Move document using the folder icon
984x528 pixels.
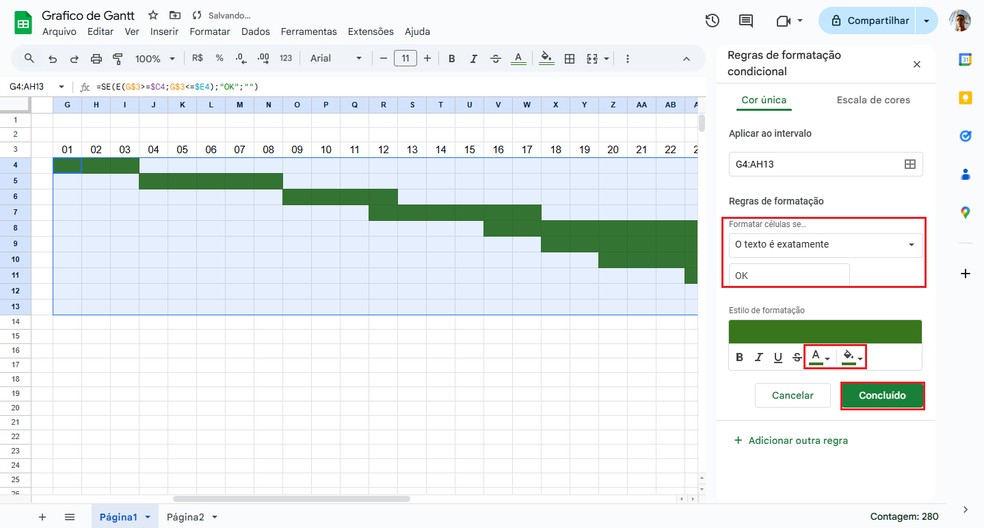click(x=175, y=15)
